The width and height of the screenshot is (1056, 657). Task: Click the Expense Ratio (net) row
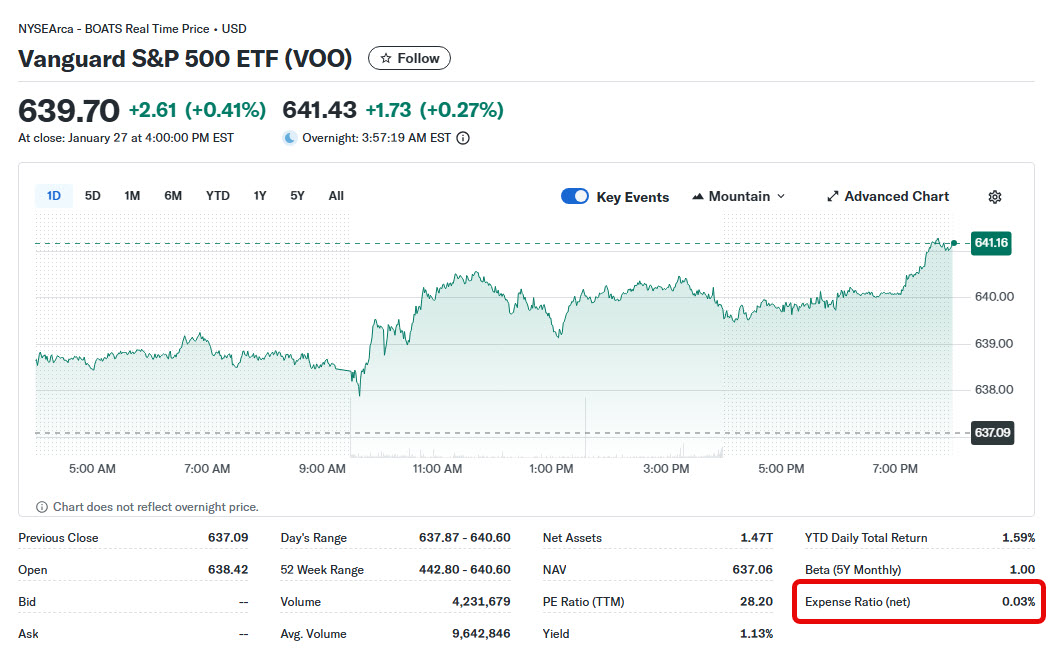[x=919, y=602]
